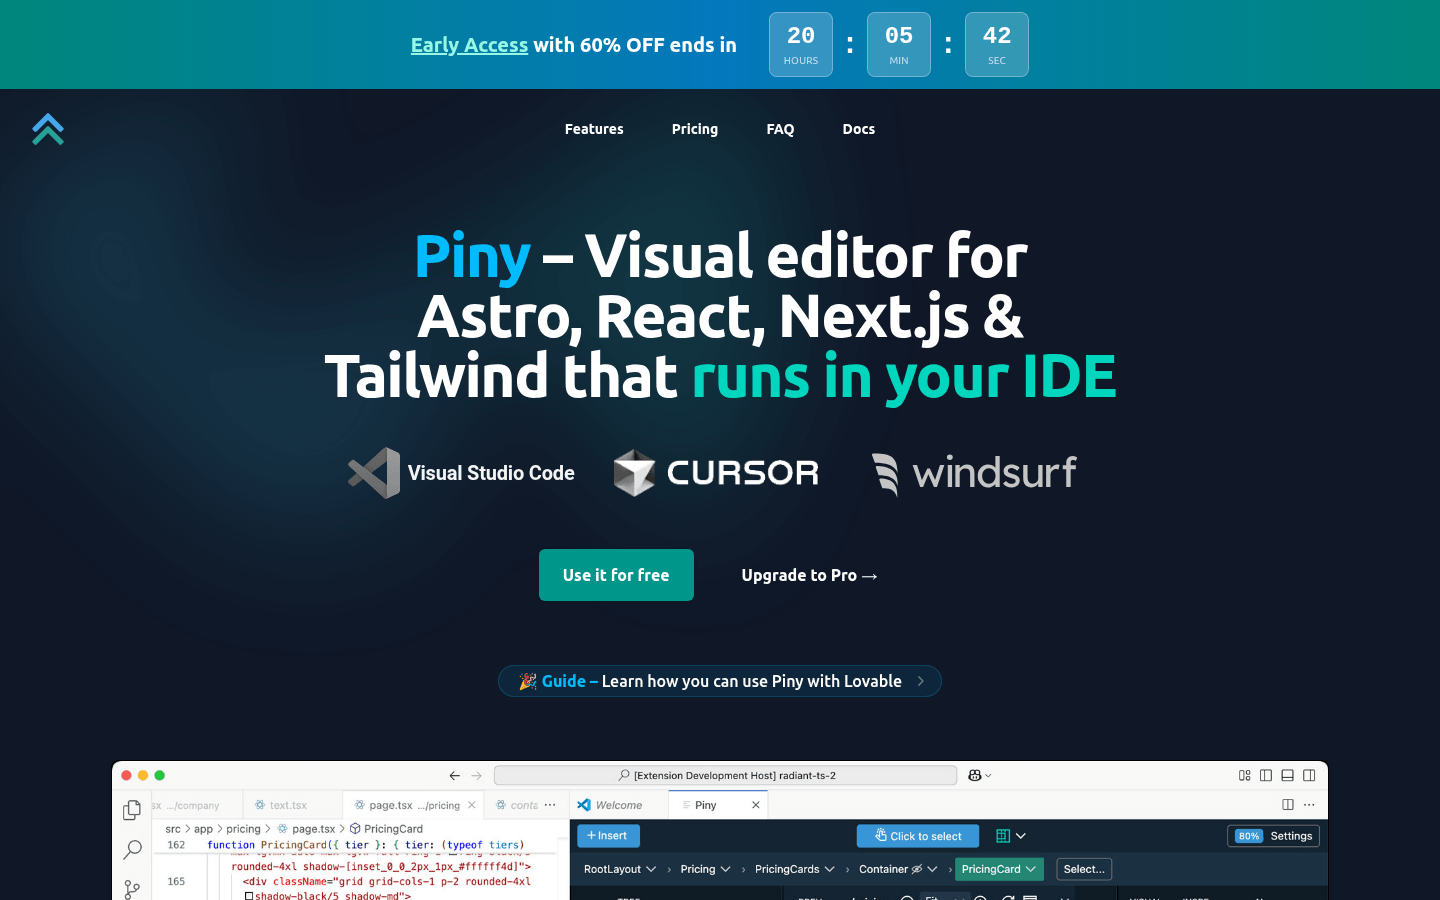The height and width of the screenshot is (900, 1440).
Task: Click the split editor icon
Action: pyautogui.click(x=1288, y=804)
